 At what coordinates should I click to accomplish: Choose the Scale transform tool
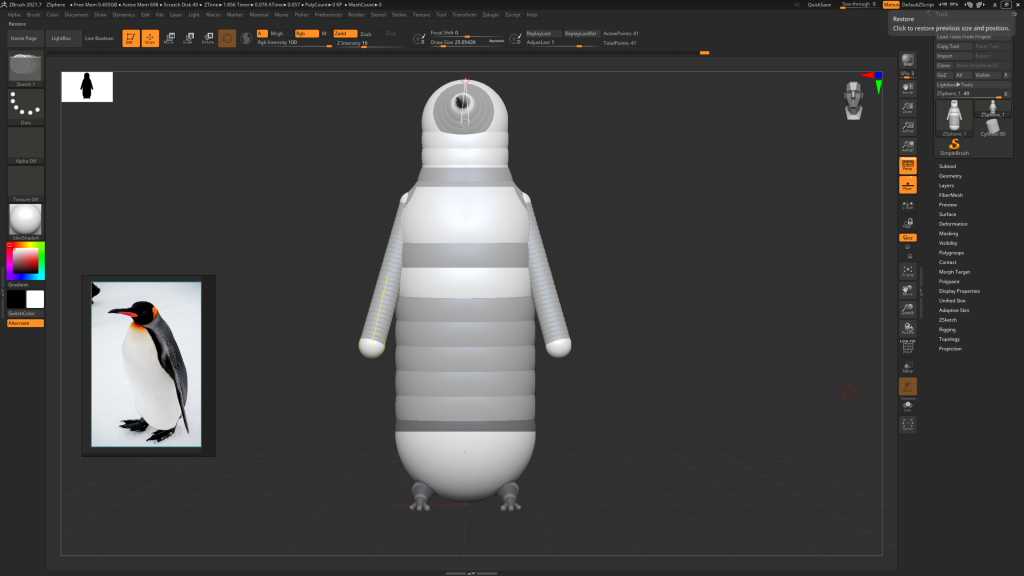point(187,39)
